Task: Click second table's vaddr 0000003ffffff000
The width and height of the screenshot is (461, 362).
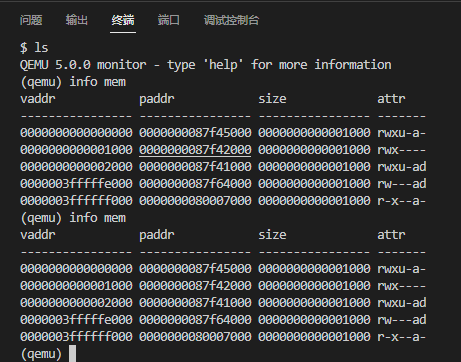Action: [x=76, y=337]
